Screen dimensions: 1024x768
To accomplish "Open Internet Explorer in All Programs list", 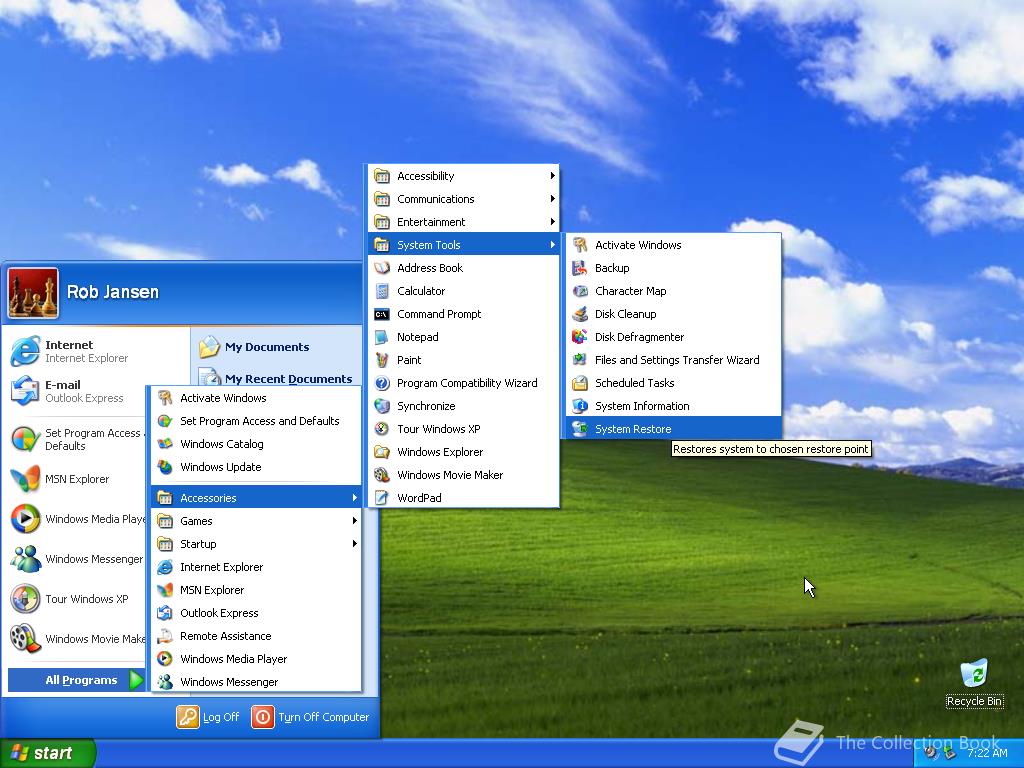I will click(256, 567).
